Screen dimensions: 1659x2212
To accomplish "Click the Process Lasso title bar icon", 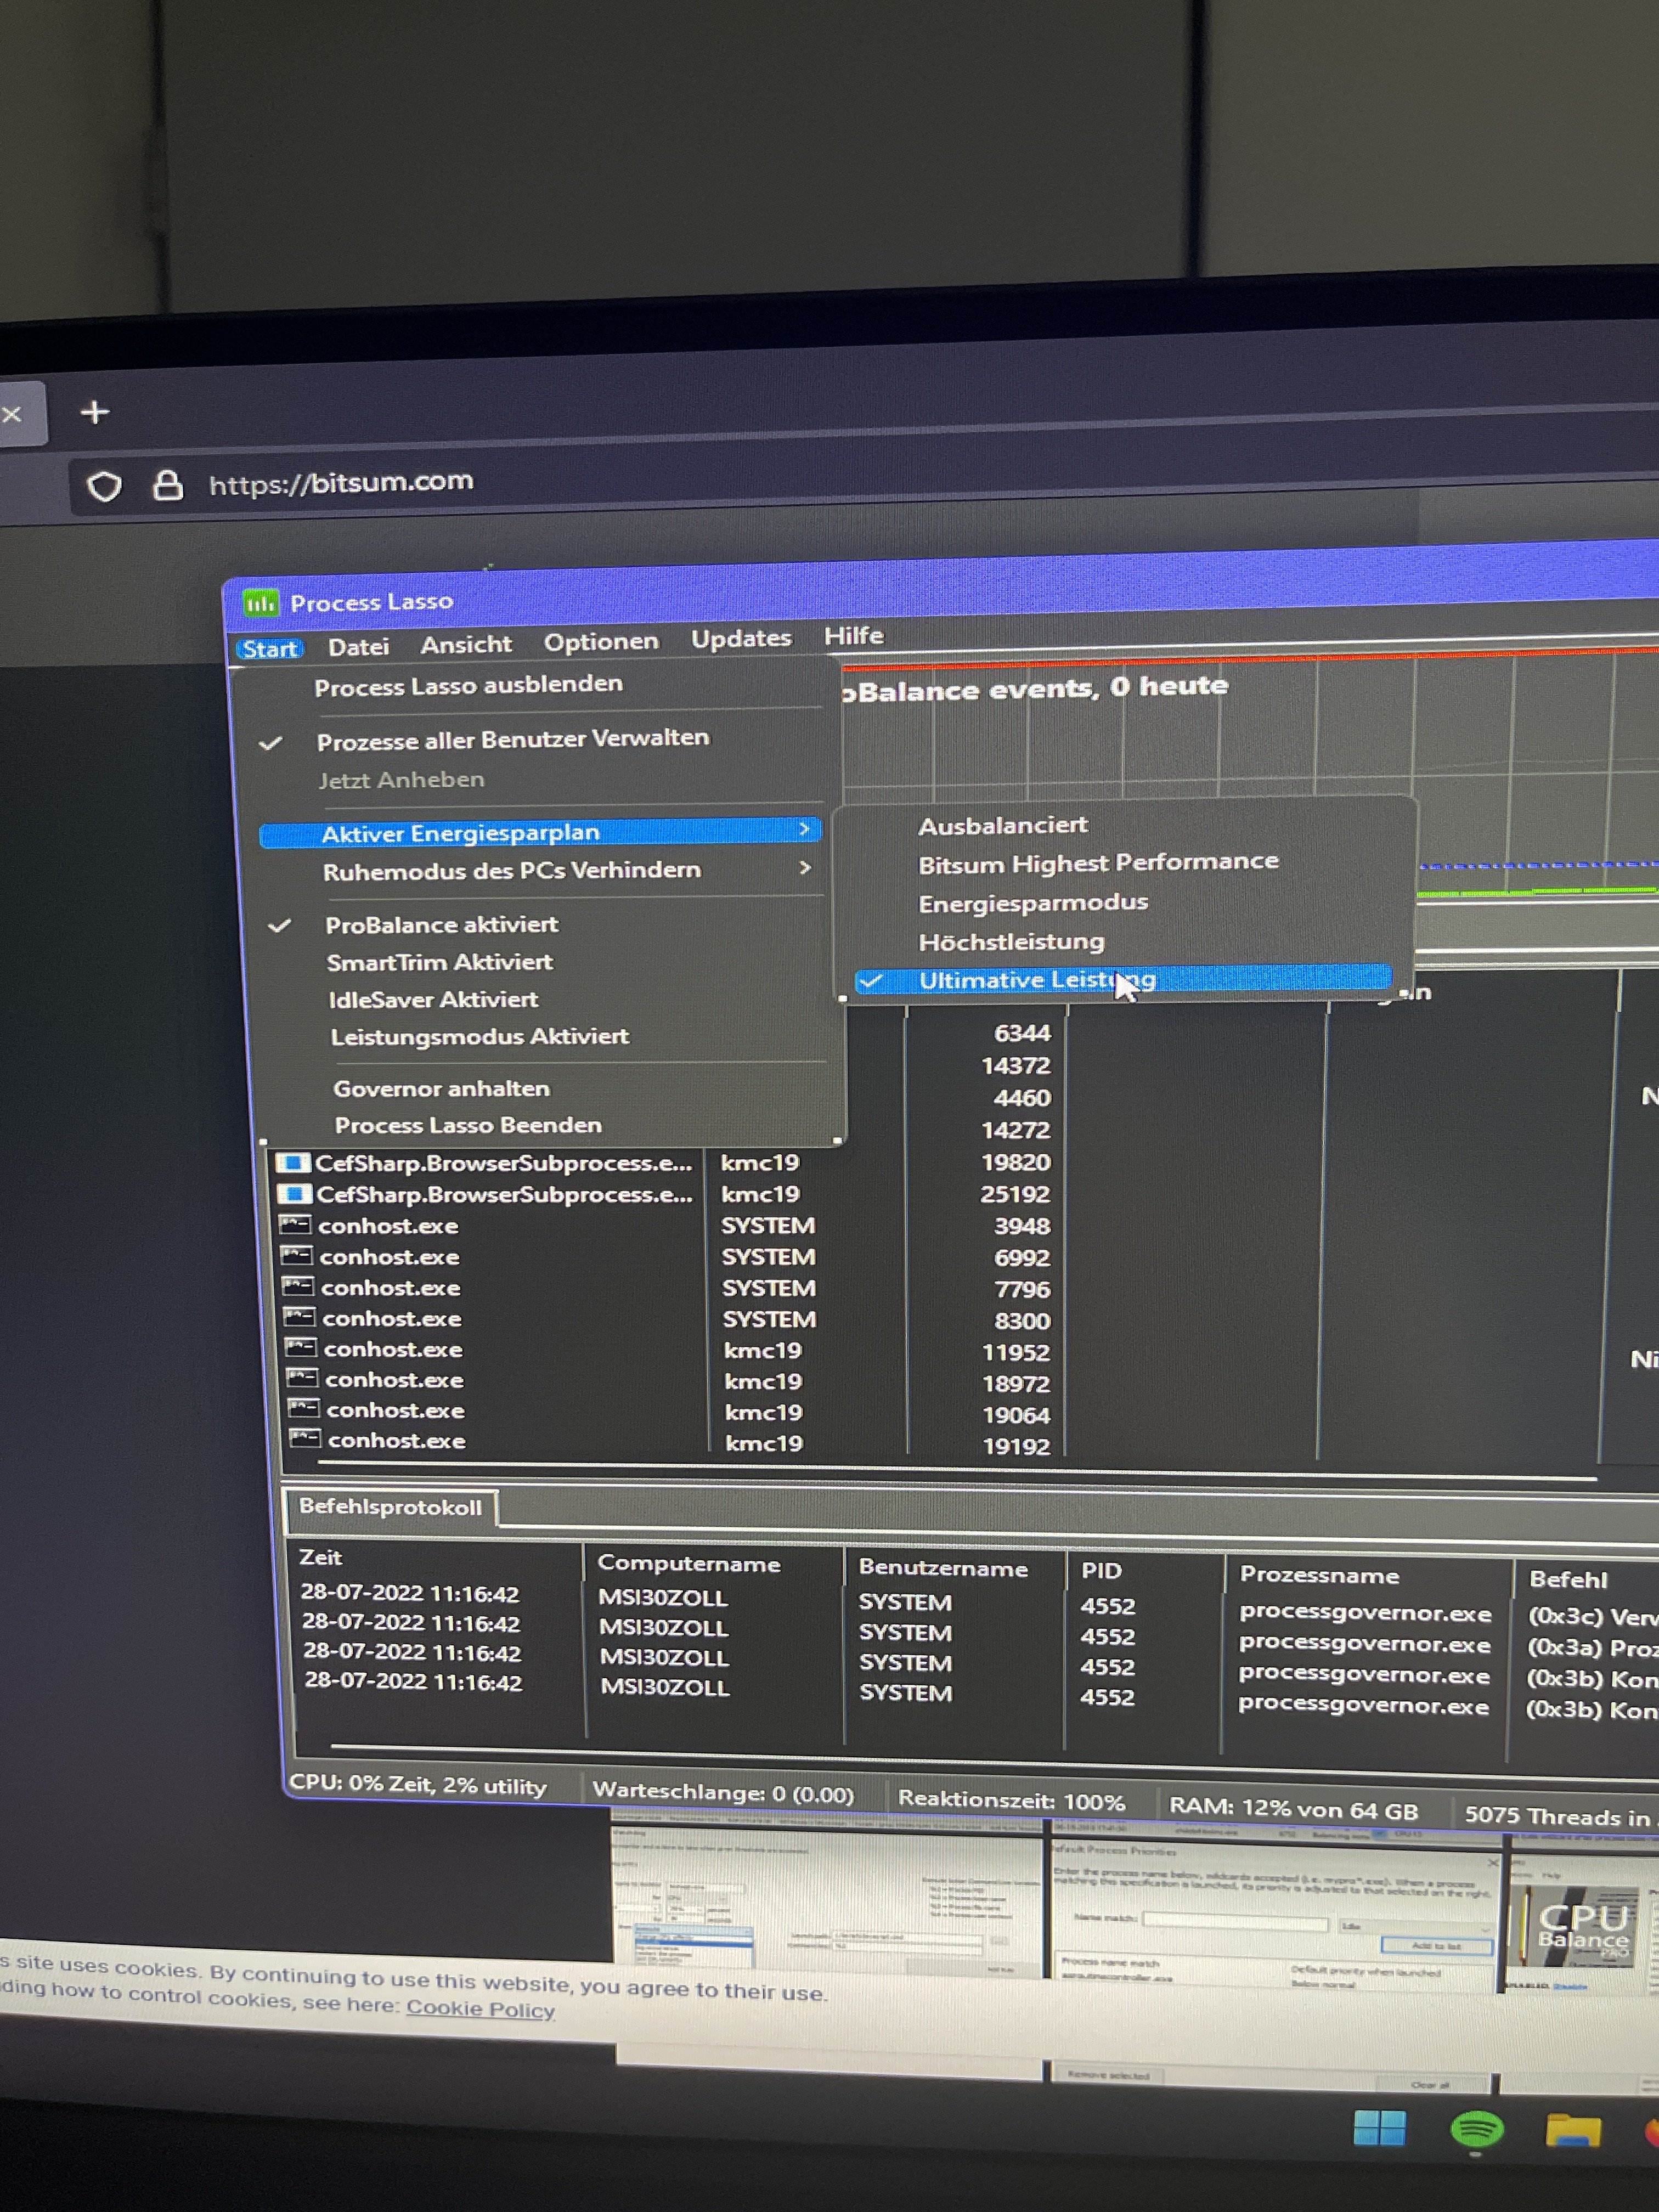I will tap(260, 603).
